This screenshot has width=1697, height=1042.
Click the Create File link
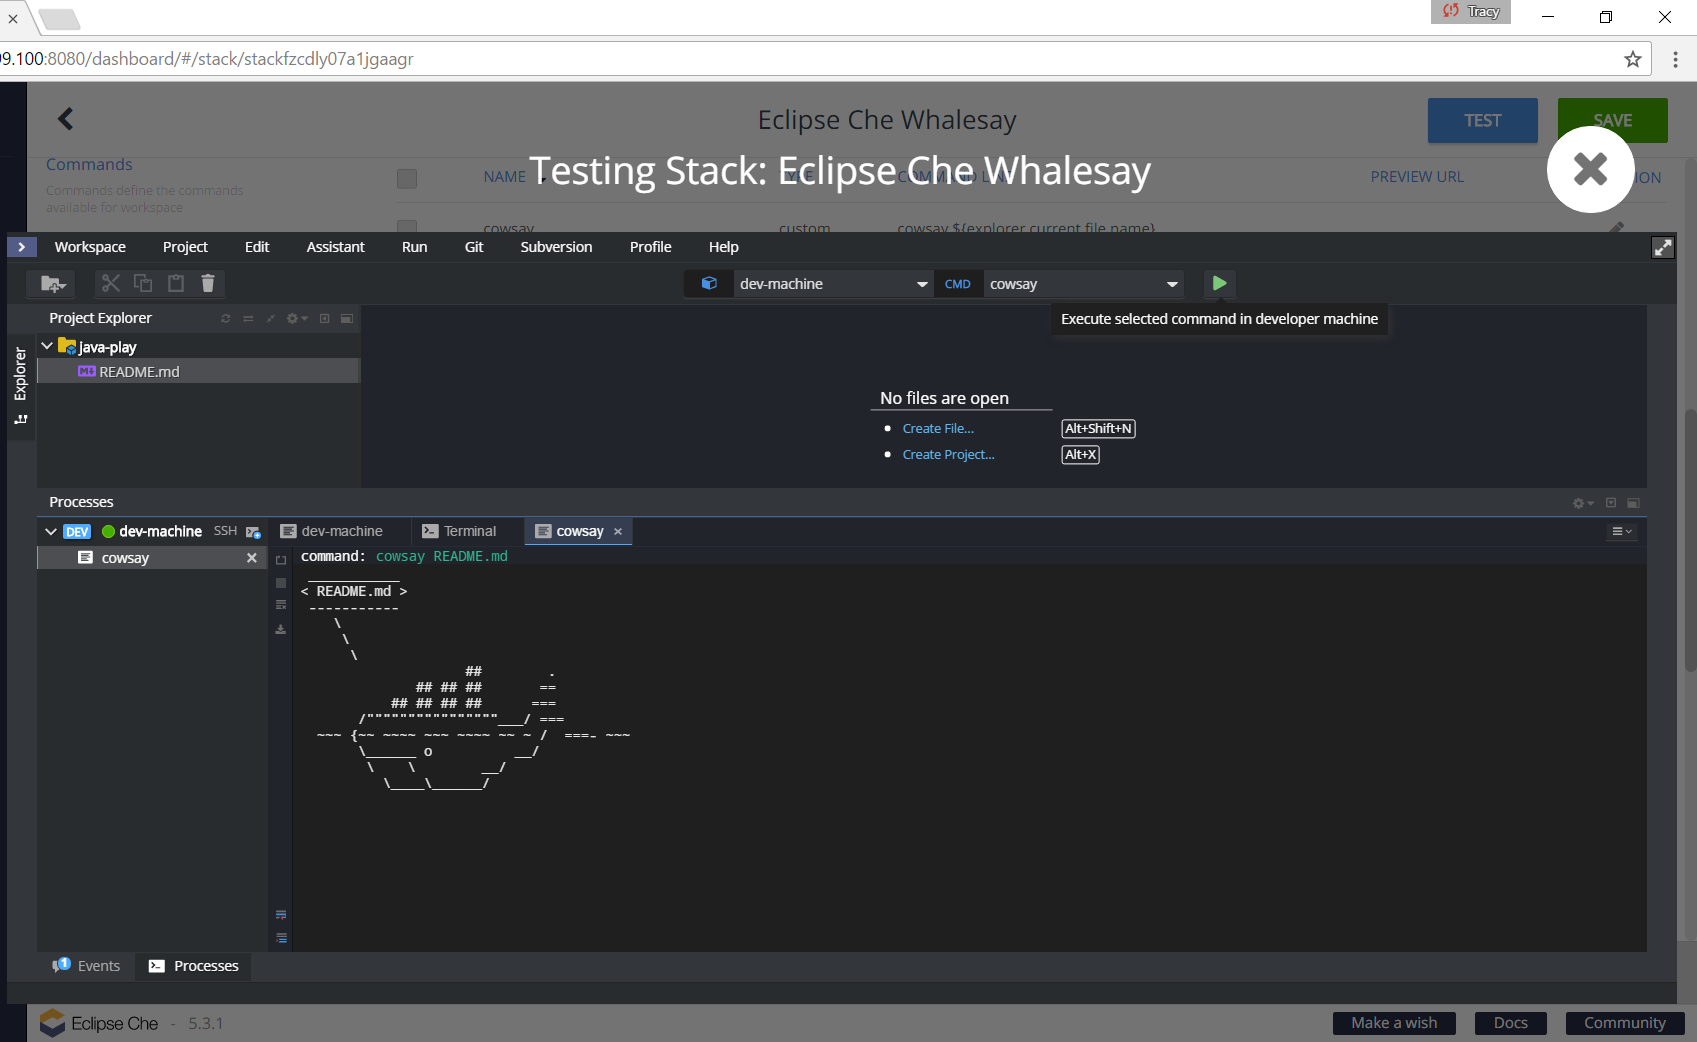[x=938, y=428]
